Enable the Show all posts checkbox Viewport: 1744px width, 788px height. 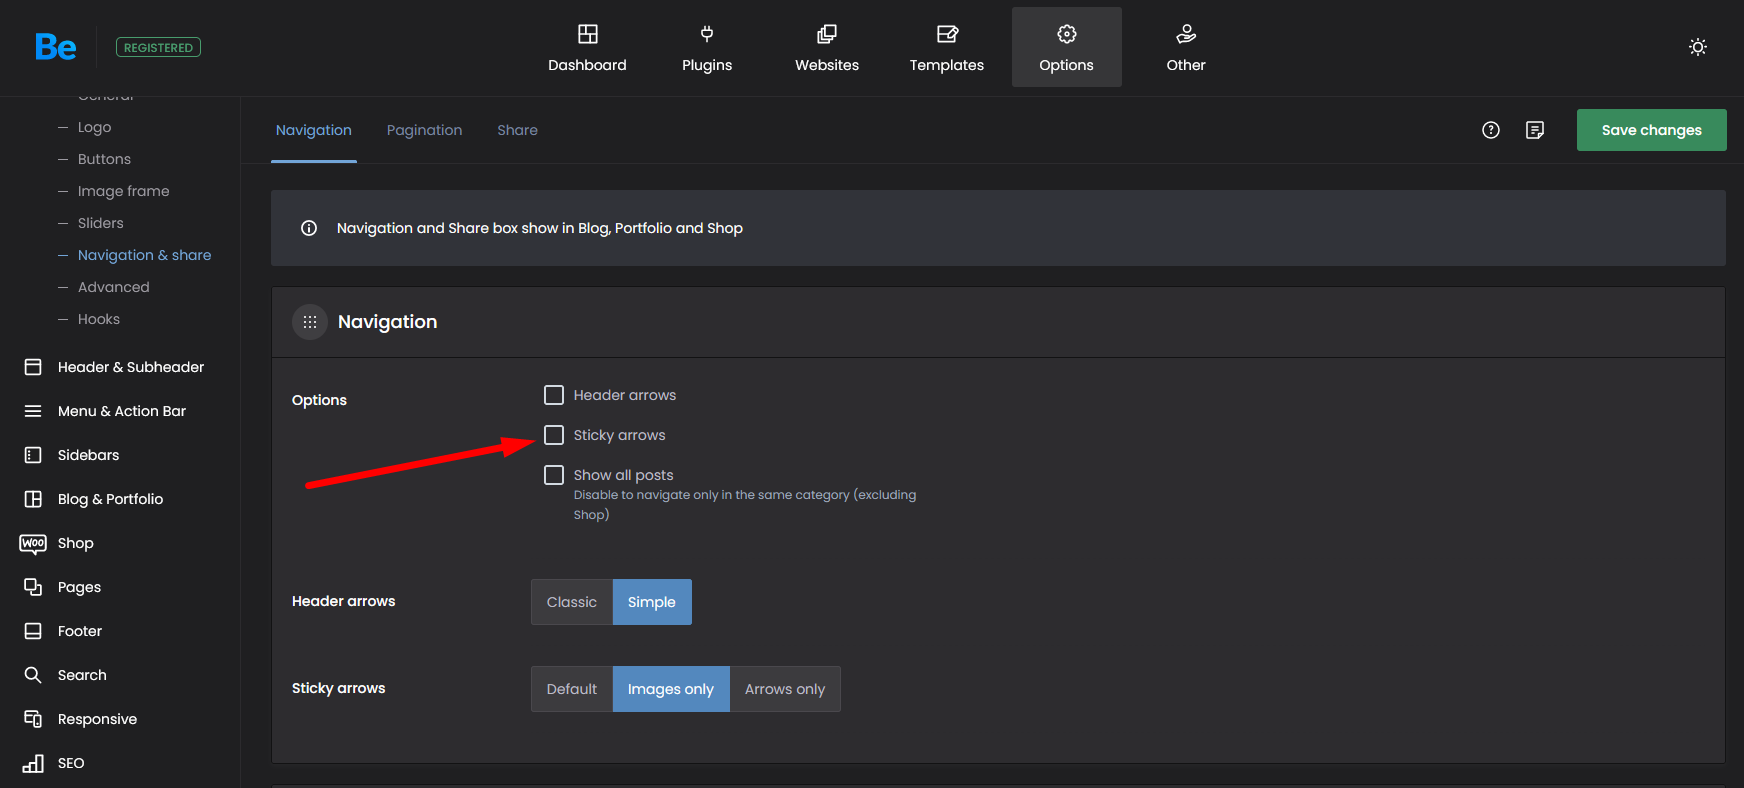[554, 475]
